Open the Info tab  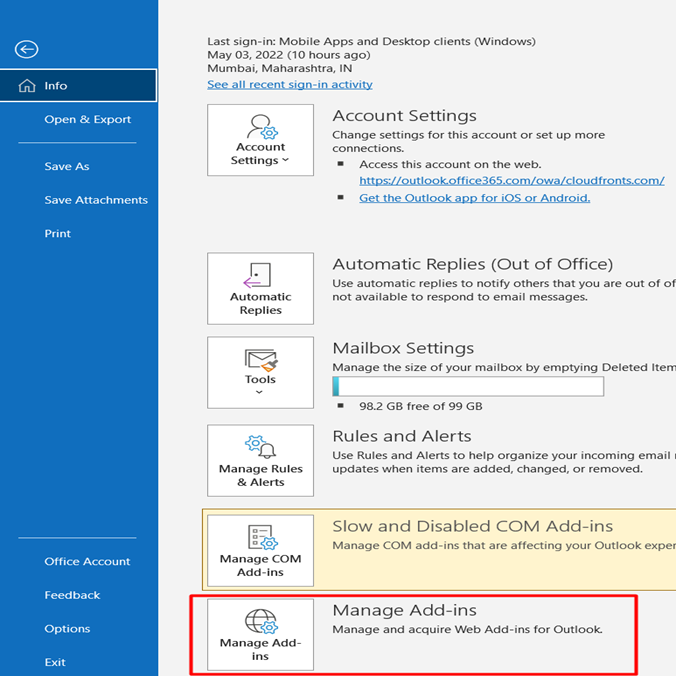(78, 85)
